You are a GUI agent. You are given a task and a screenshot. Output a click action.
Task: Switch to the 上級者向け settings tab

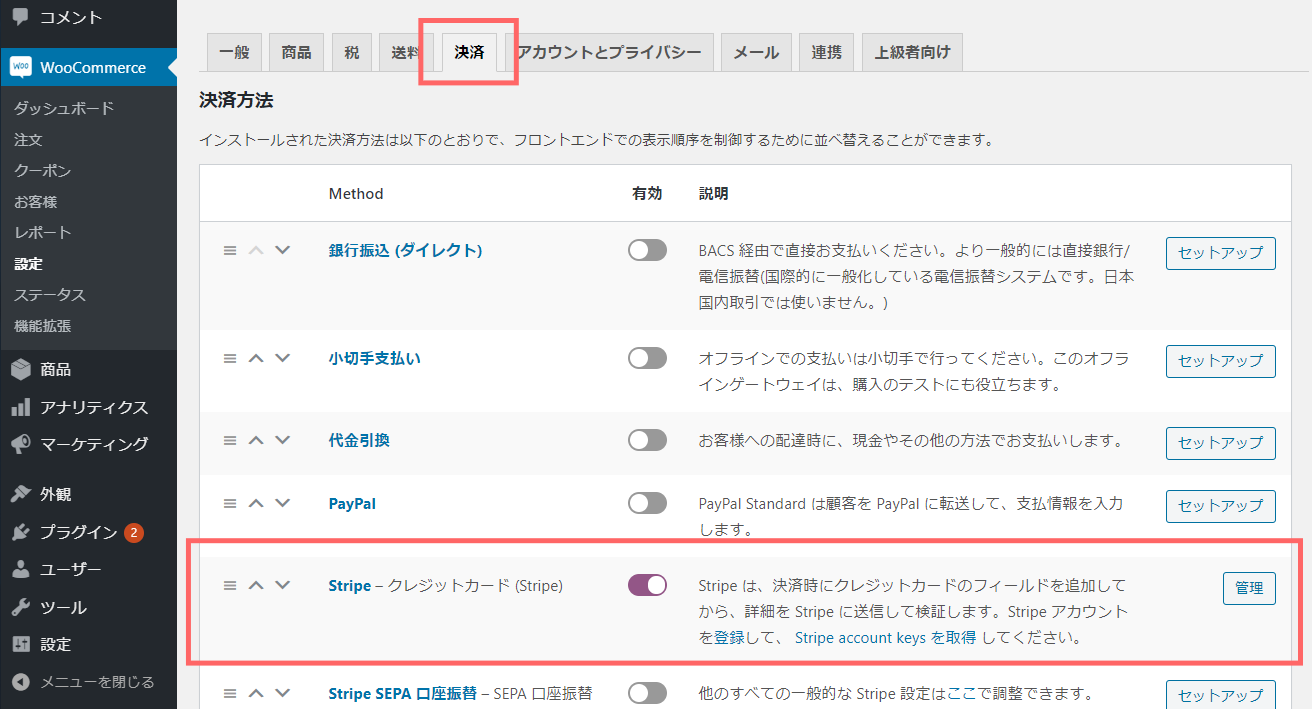(x=912, y=53)
